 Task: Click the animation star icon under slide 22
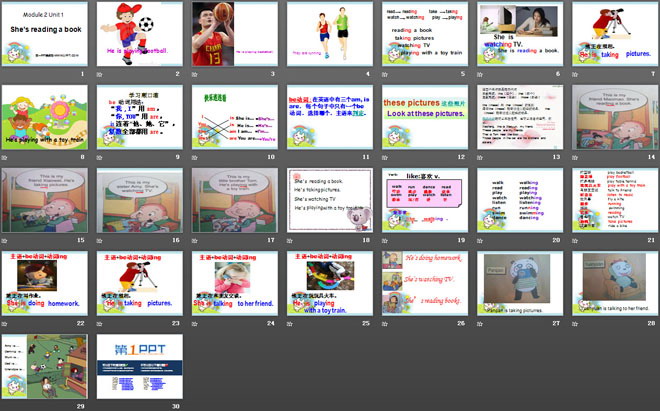(5, 324)
